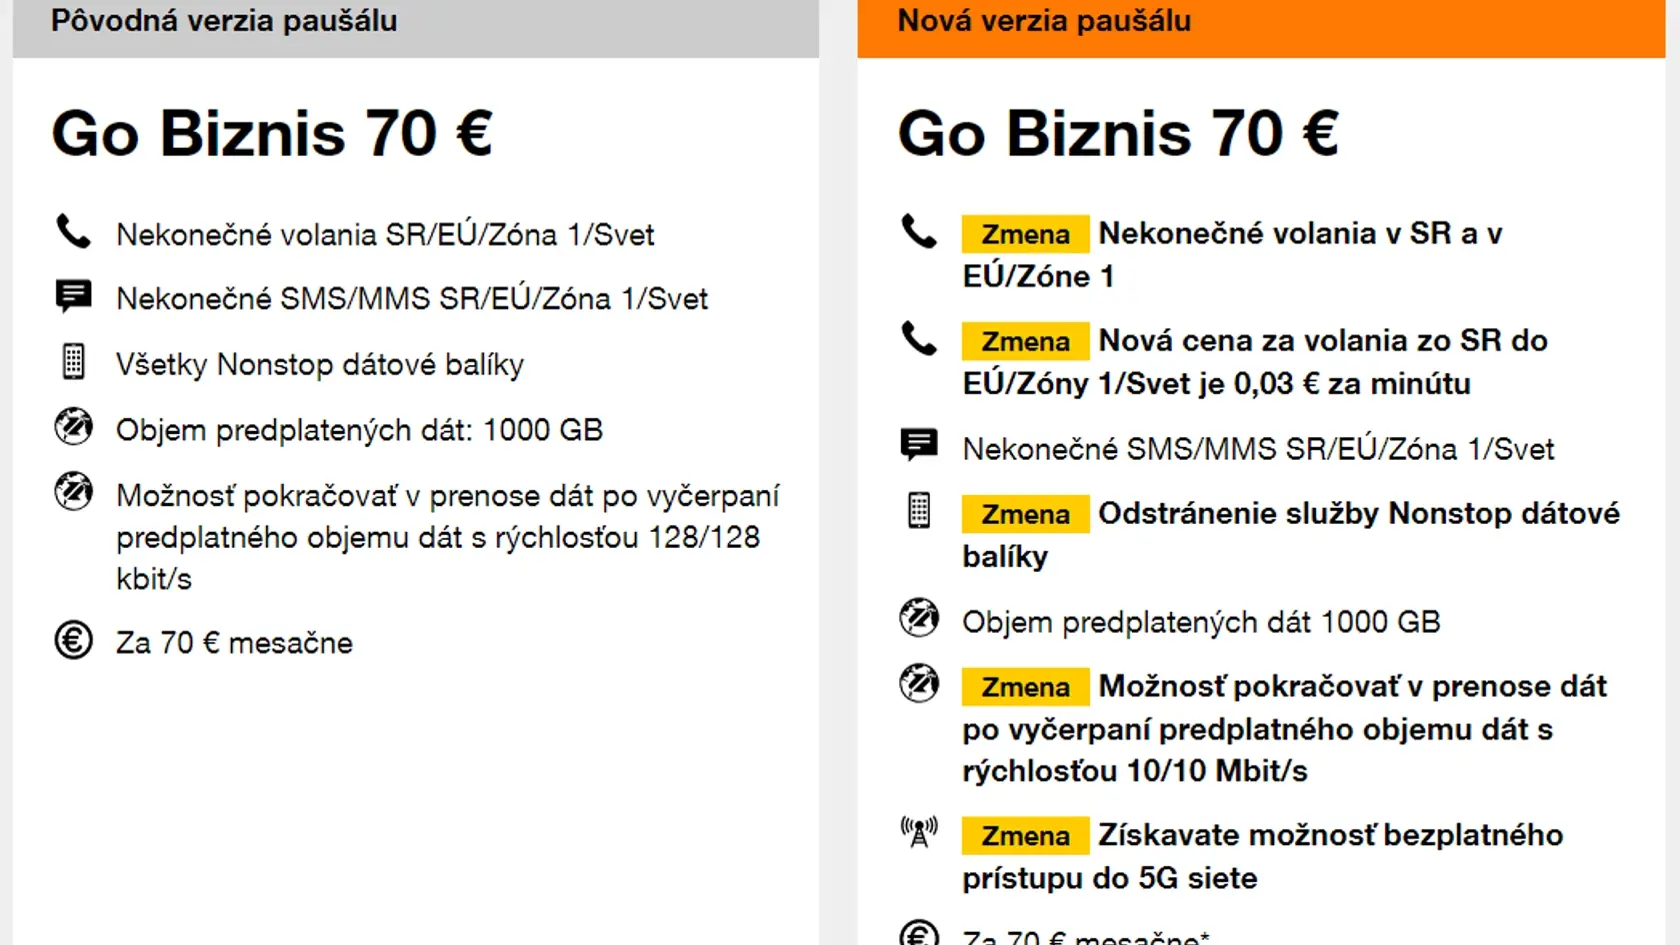
Task: Click the Zmena badge beside Odstránenie služby Nonstop
Action: click(1025, 514)
